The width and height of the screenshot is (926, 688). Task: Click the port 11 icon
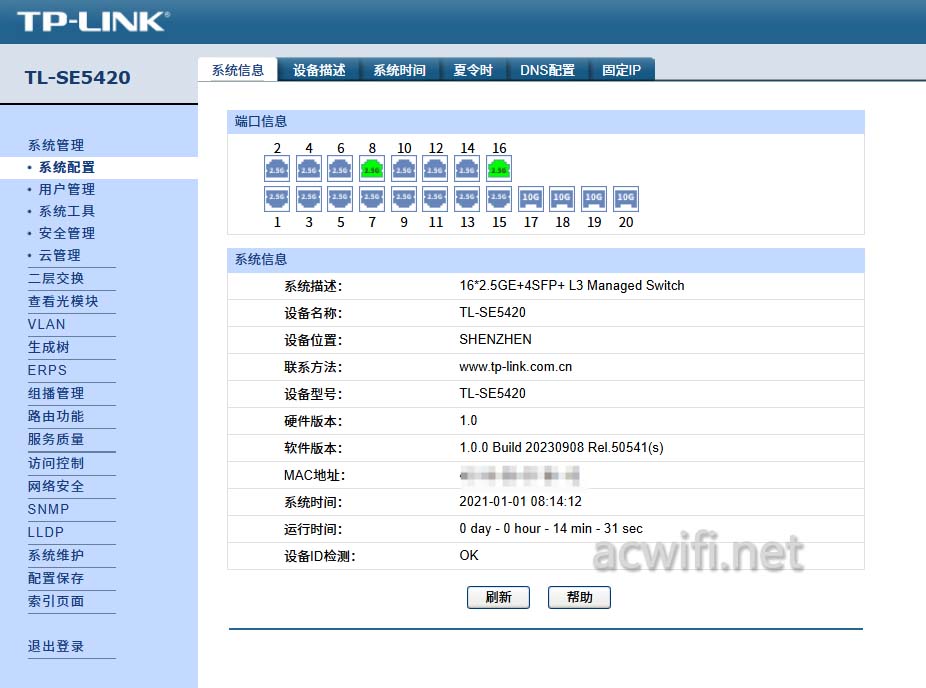point(435,198)
